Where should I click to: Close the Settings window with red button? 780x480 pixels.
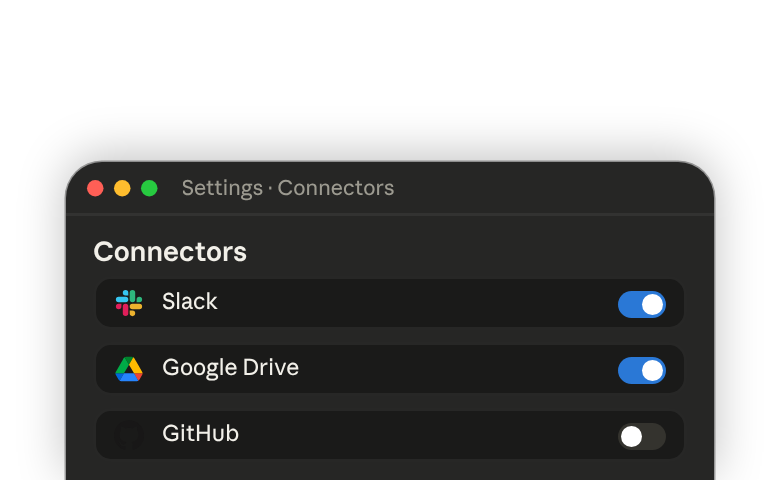pyautogui.click(x=95, y=189)
